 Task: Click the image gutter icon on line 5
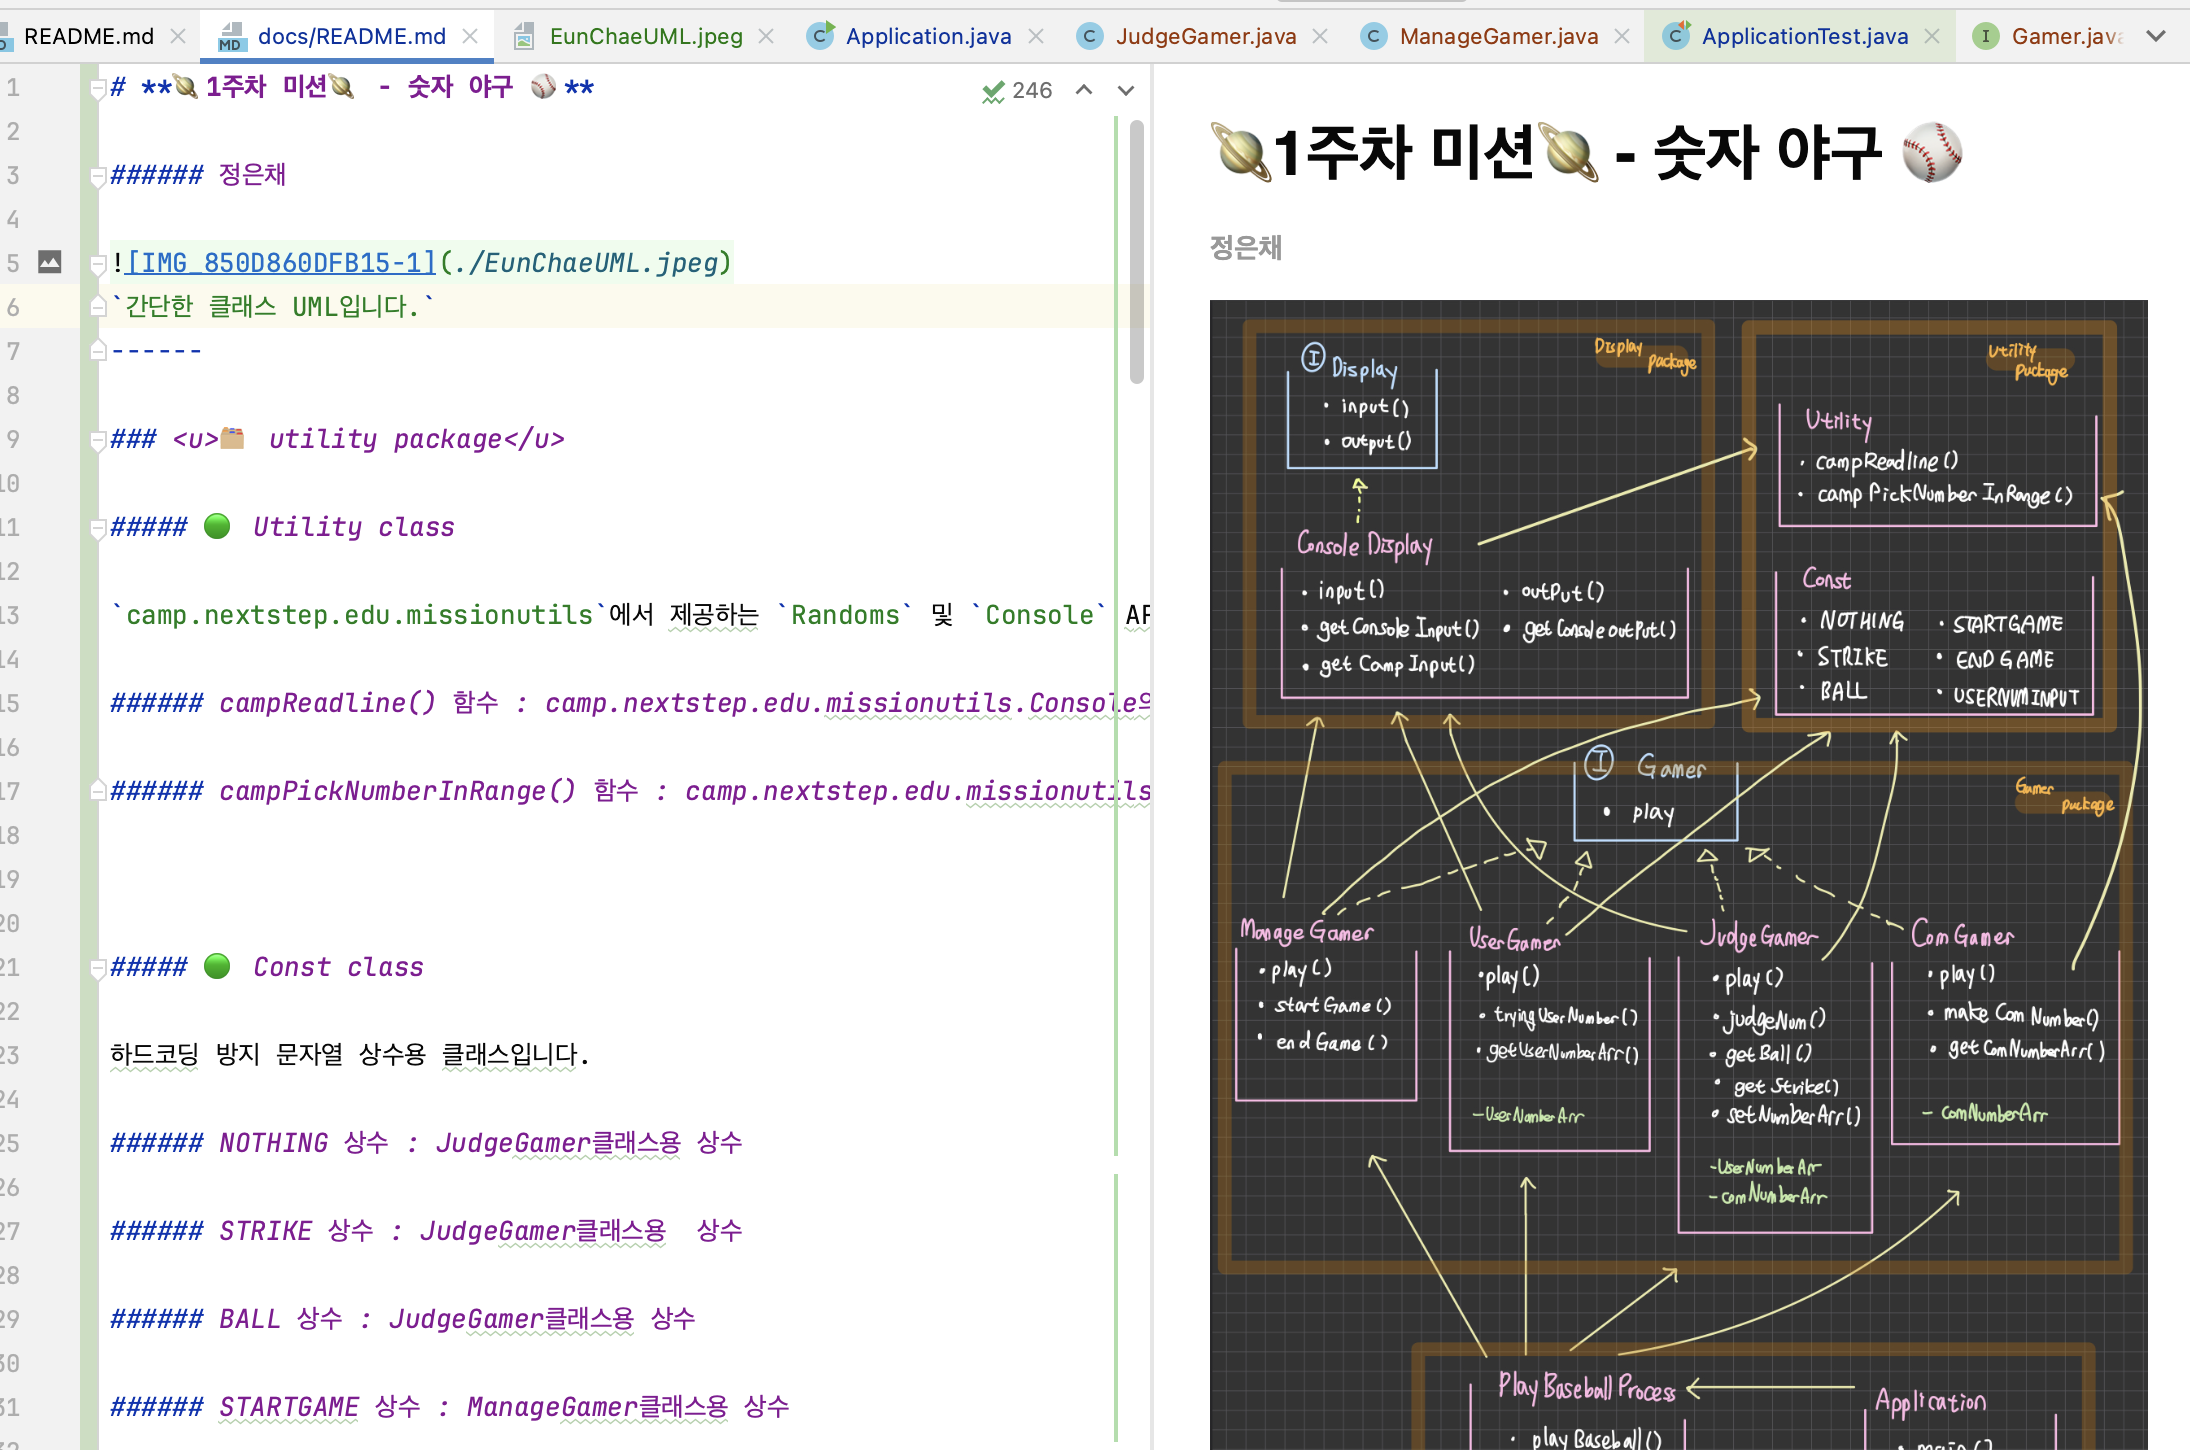pos(49,262)
